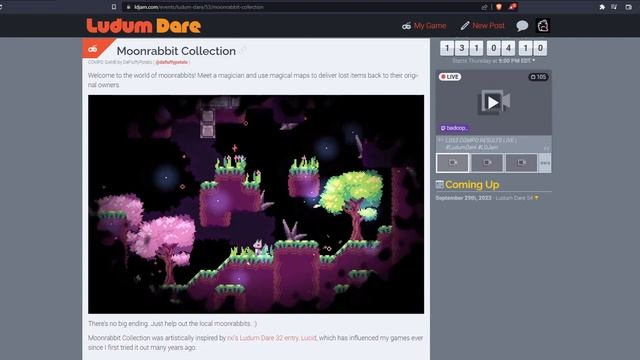Play the live stream video

click(493, 102)
